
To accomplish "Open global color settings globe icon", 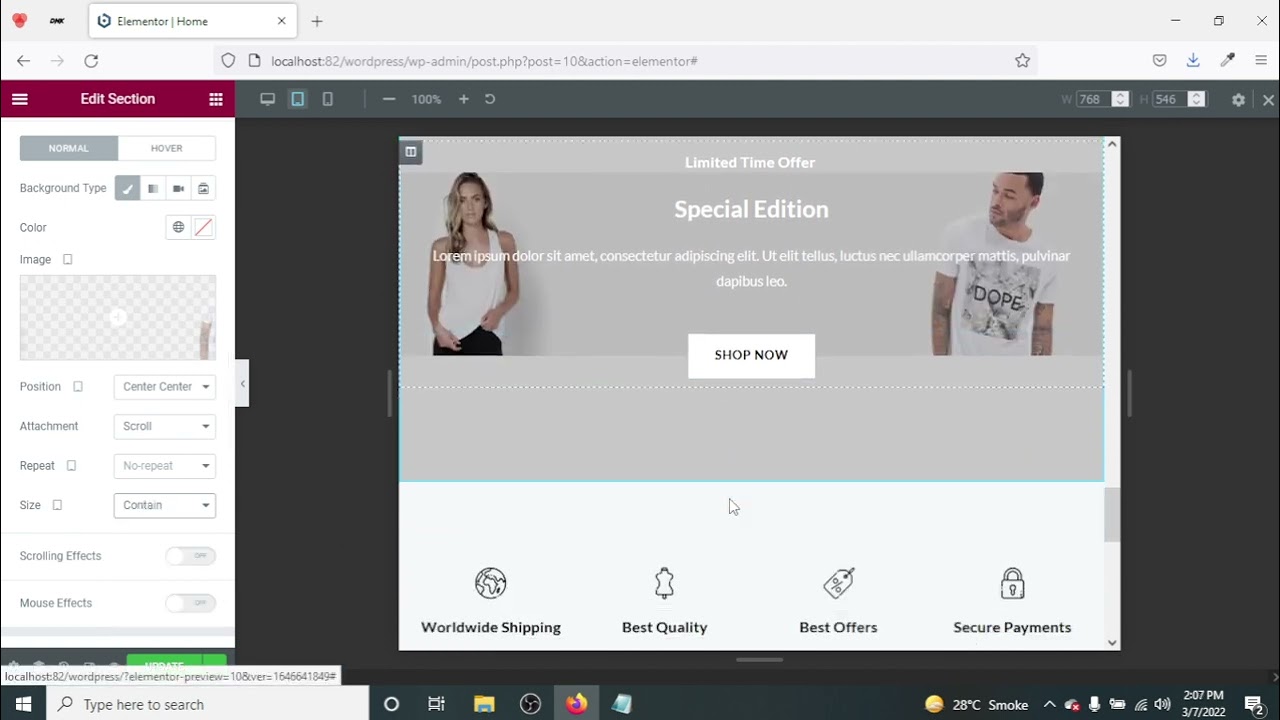I will point(178,227).
